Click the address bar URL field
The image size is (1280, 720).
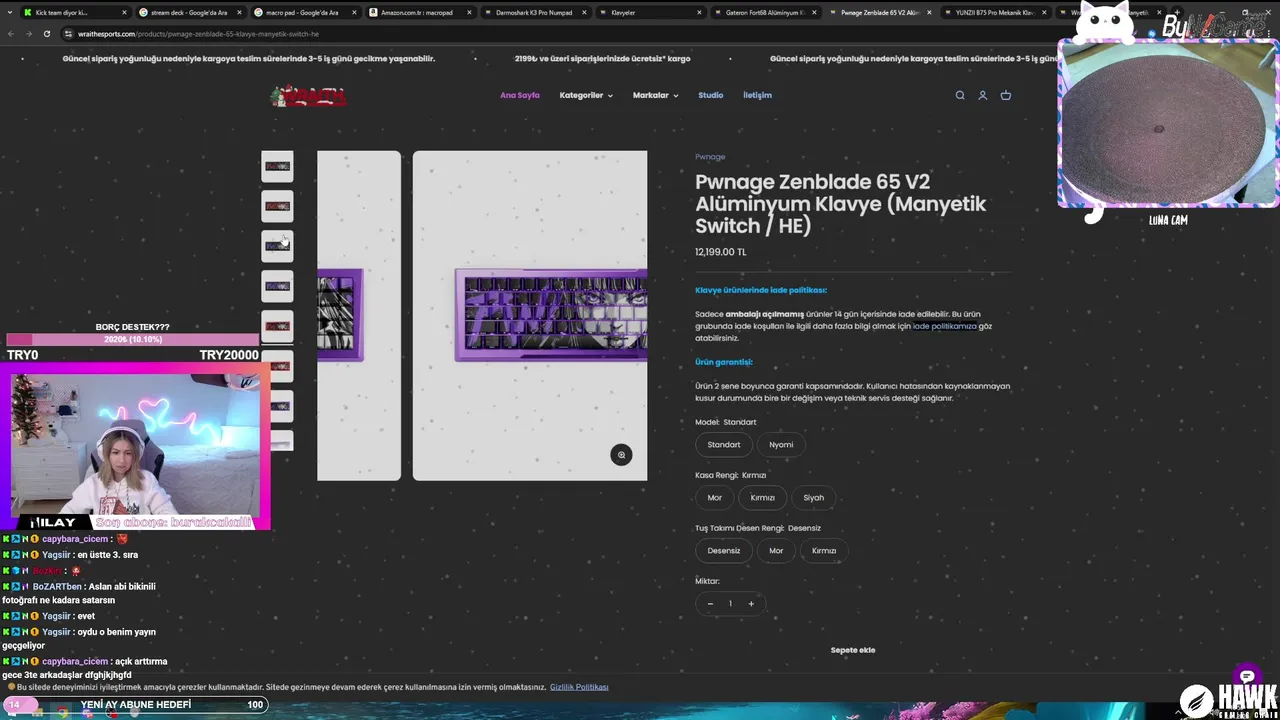(560, 33)
